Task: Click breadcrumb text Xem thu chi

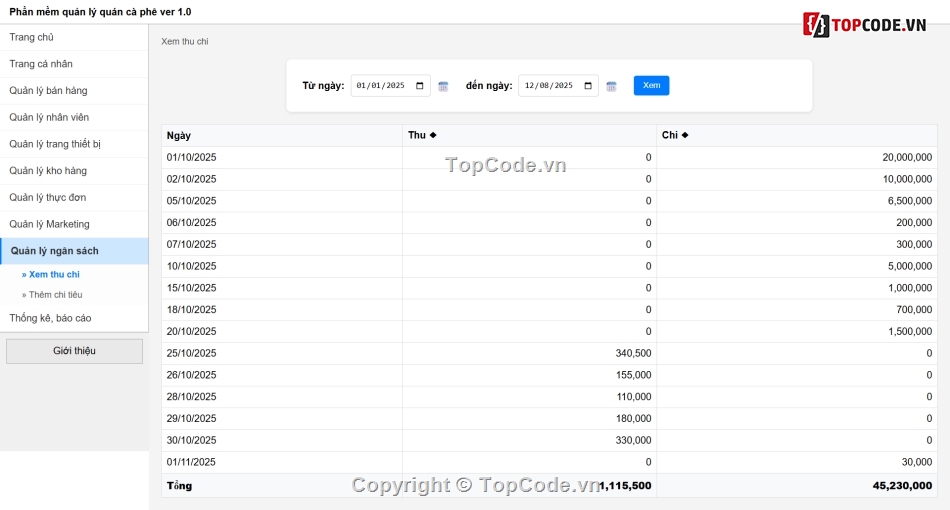Action: (185, 42)
